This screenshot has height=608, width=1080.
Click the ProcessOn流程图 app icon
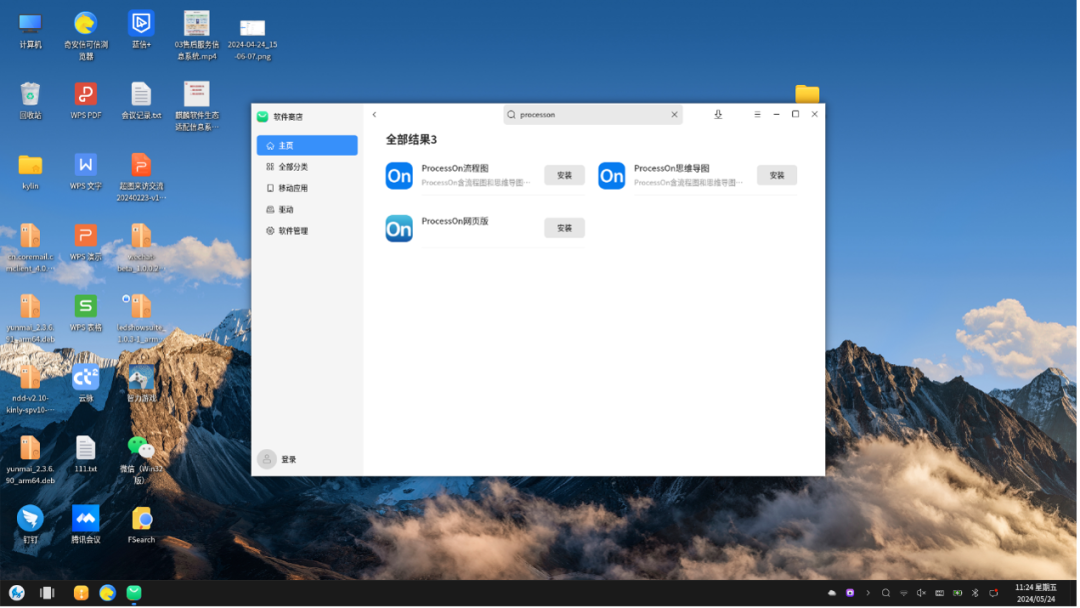399,176
